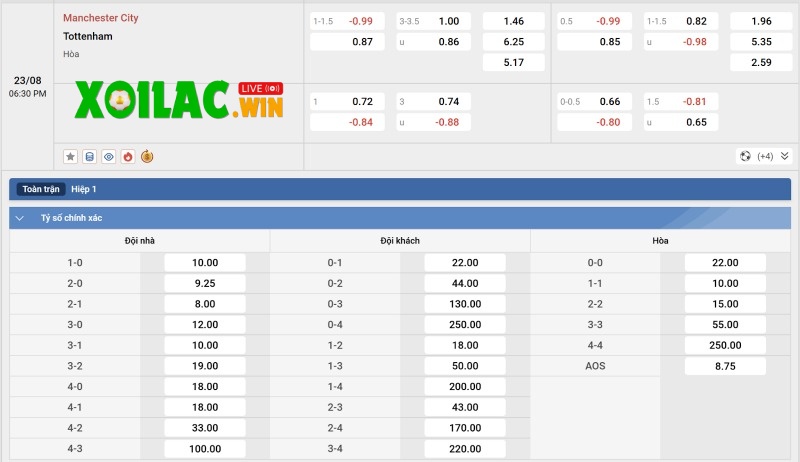Image resolution: width=800 pixels, height=462 pixels.
Task: Open the database statistics icon
Action: pos(89,156)
